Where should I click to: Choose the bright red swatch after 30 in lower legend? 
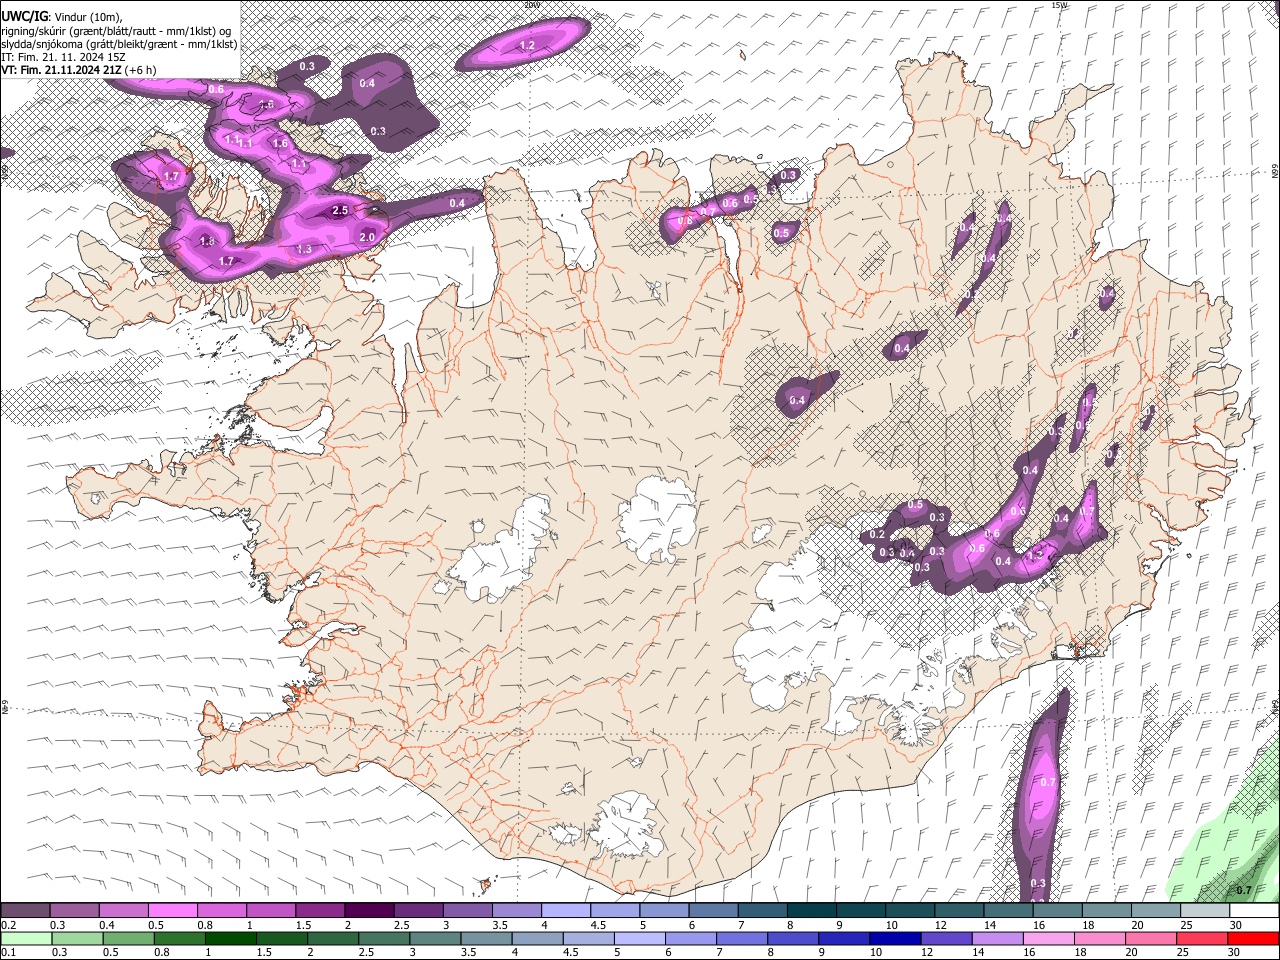click(x=1252, y=938)
